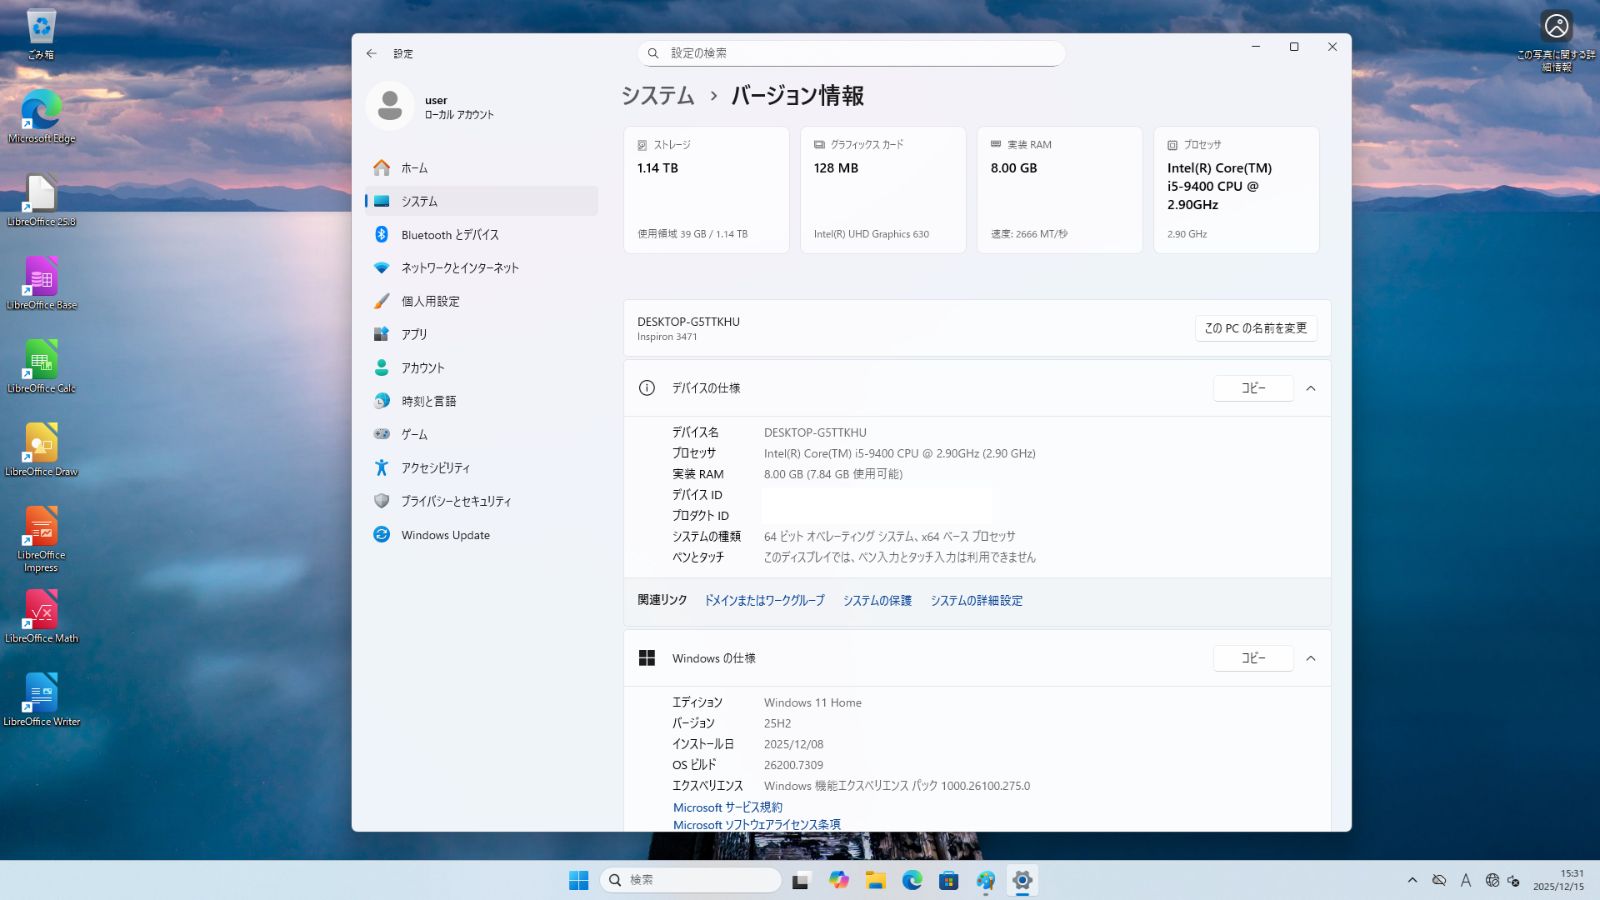Open the システムの詳細設定 link
Viewport: 1600px width, 900px height.
click(976, 600)
